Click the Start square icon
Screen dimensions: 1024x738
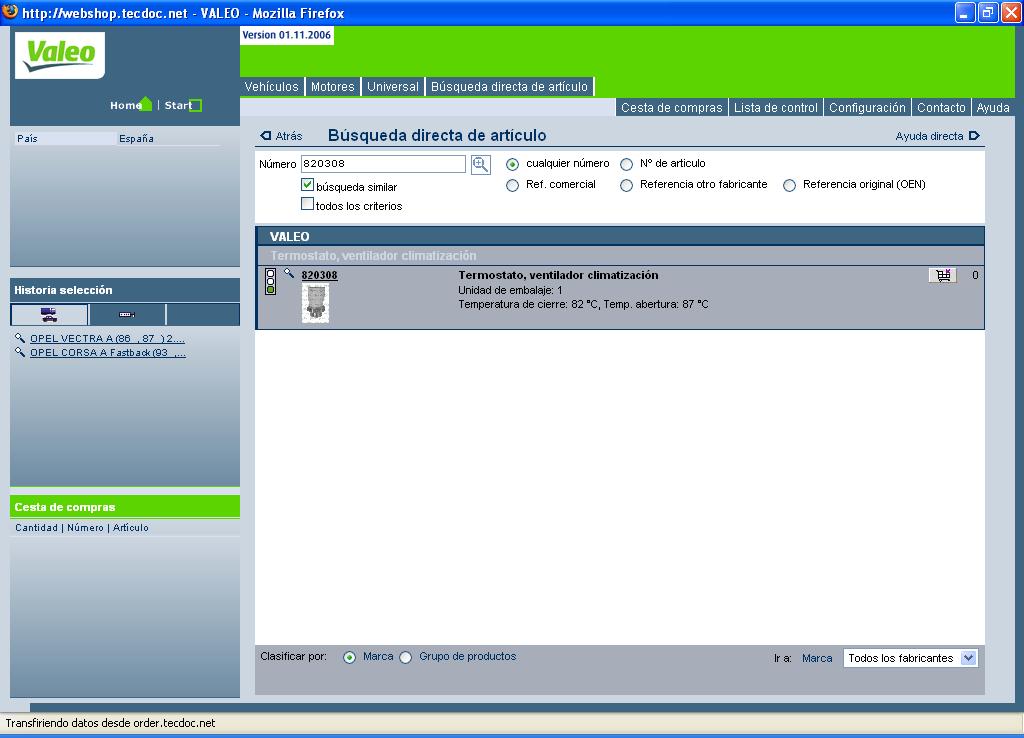click(x=196, y=105)
